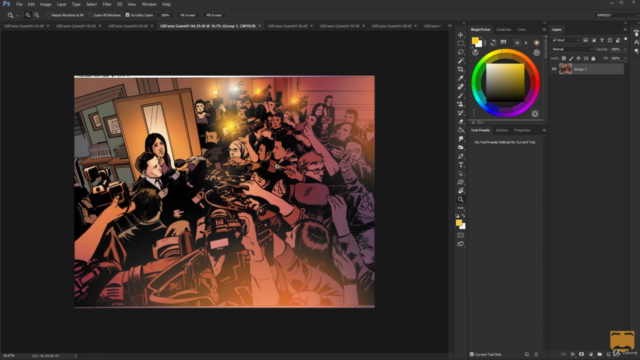Viewport: 640px width, 360px height.
Task: Toggle lock position
Action: point(578,58)
